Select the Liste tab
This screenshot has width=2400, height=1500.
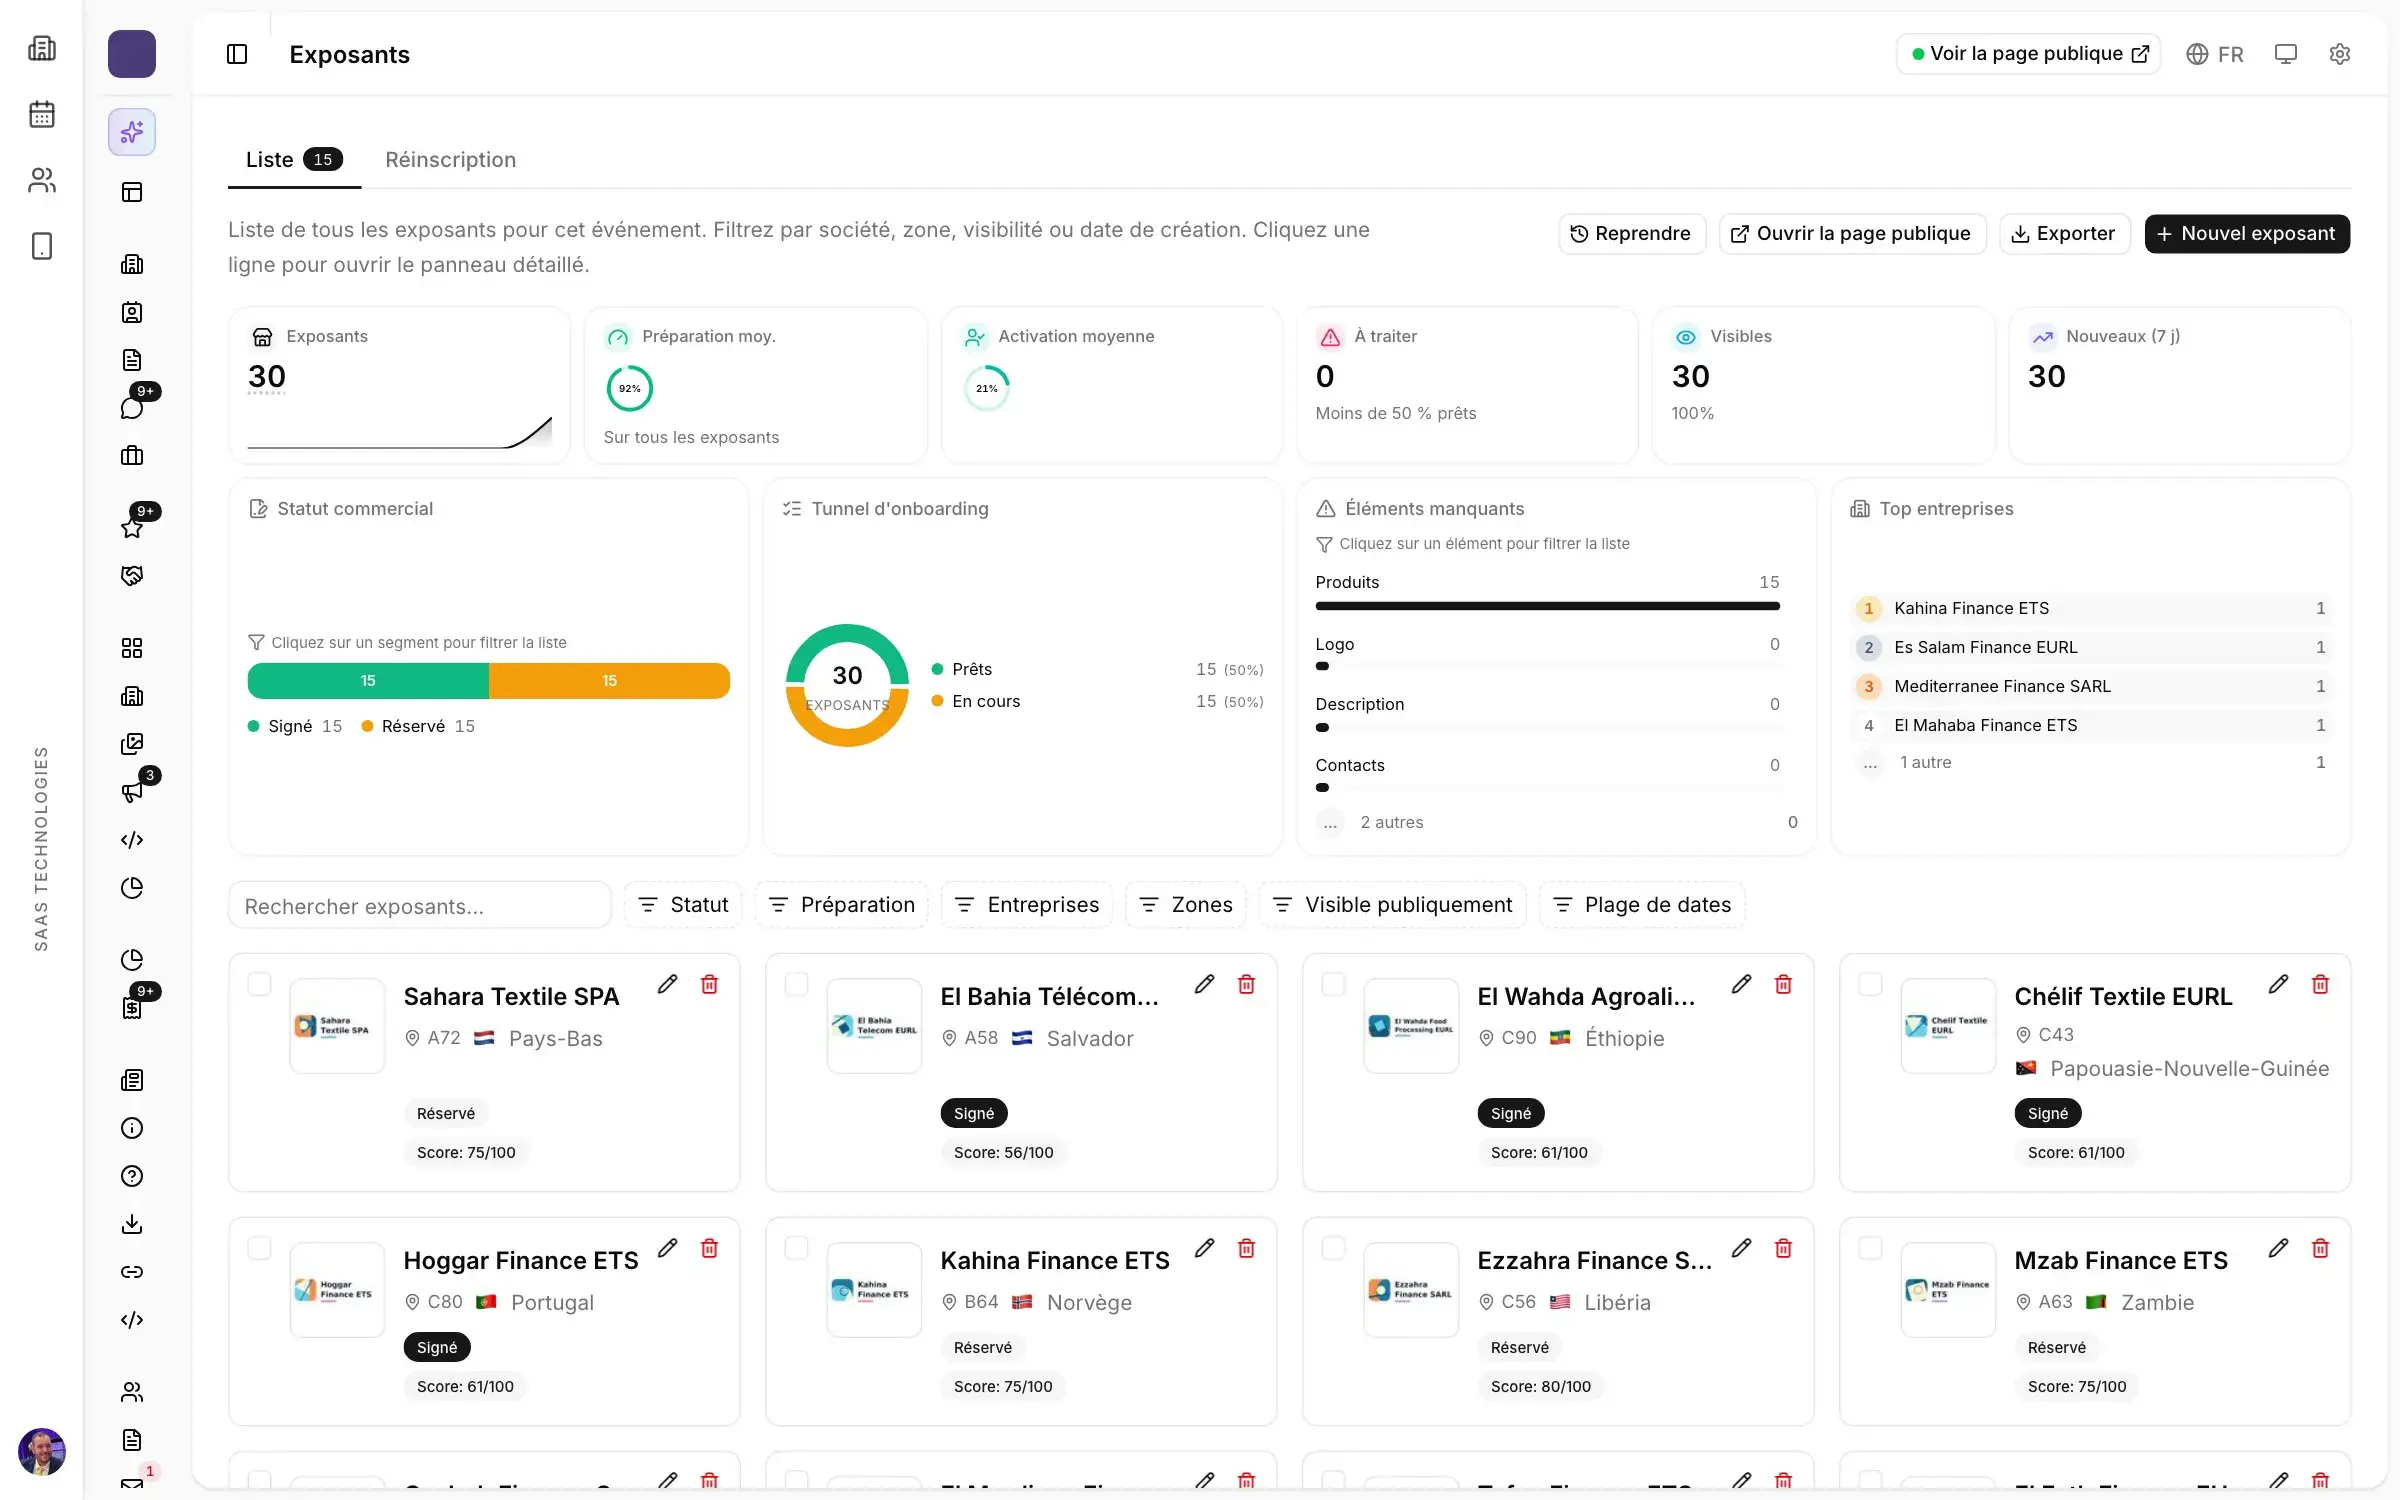pyautogui.click(x=294, y=160)
